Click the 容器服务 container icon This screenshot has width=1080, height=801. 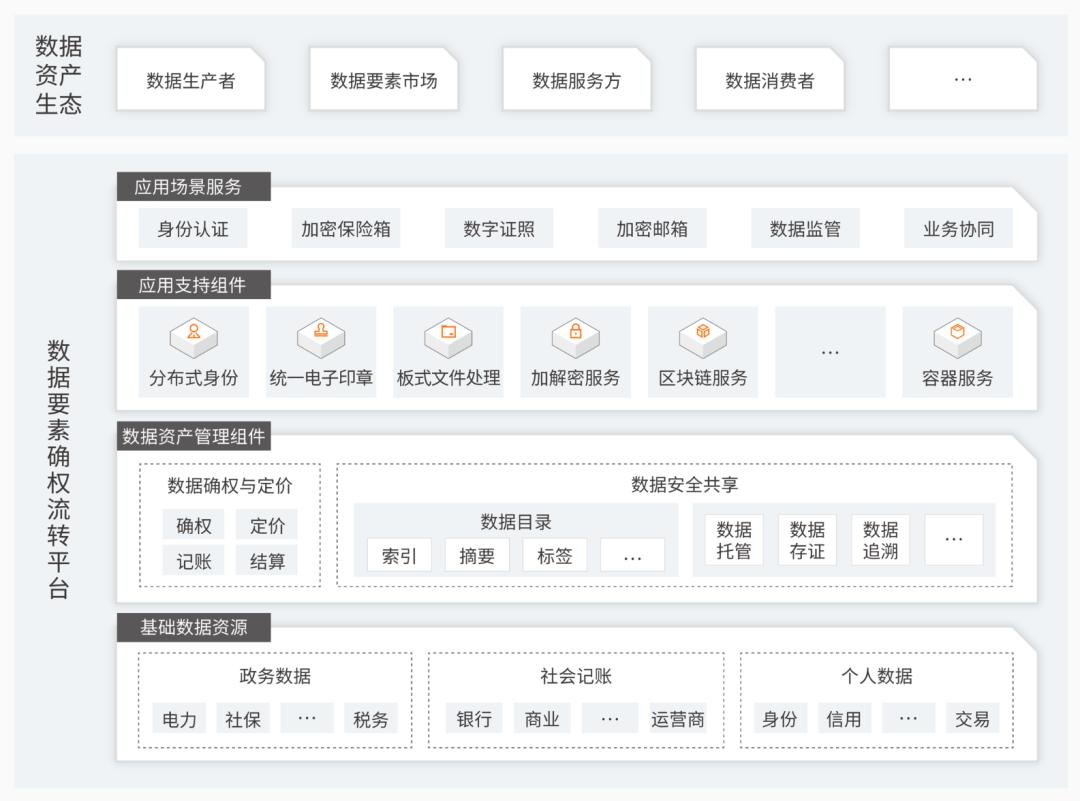tap(957, 338)
